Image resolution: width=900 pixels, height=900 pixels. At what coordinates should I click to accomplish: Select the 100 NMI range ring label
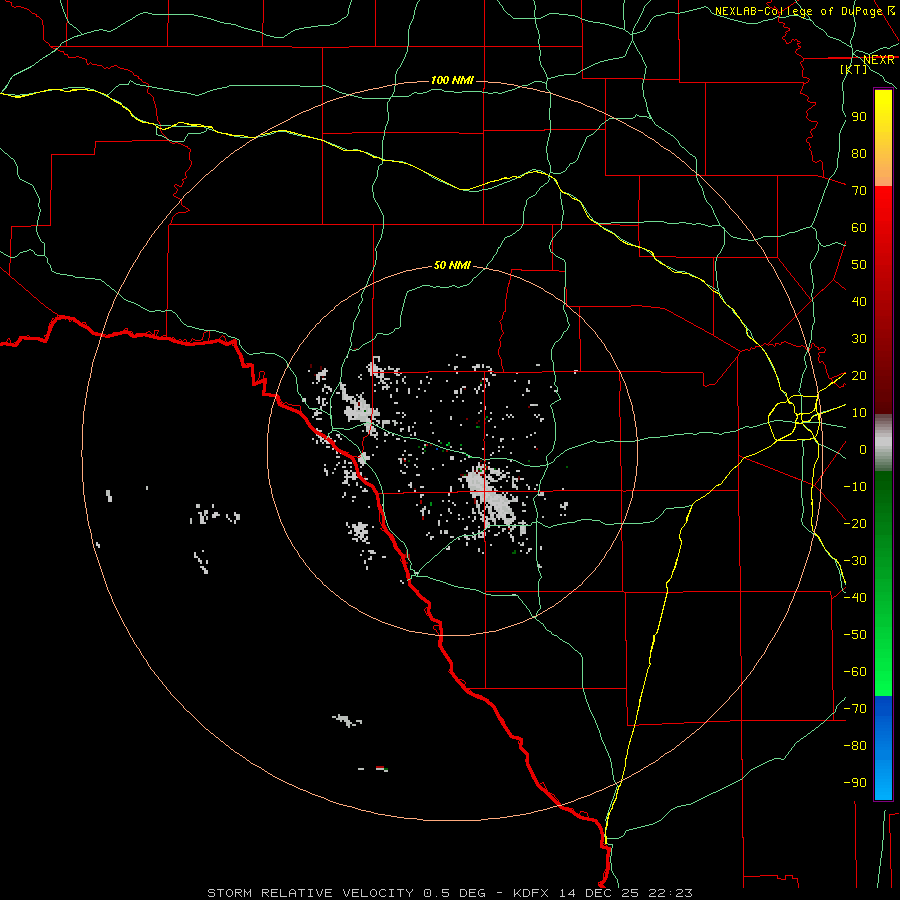tap(452, 80)
